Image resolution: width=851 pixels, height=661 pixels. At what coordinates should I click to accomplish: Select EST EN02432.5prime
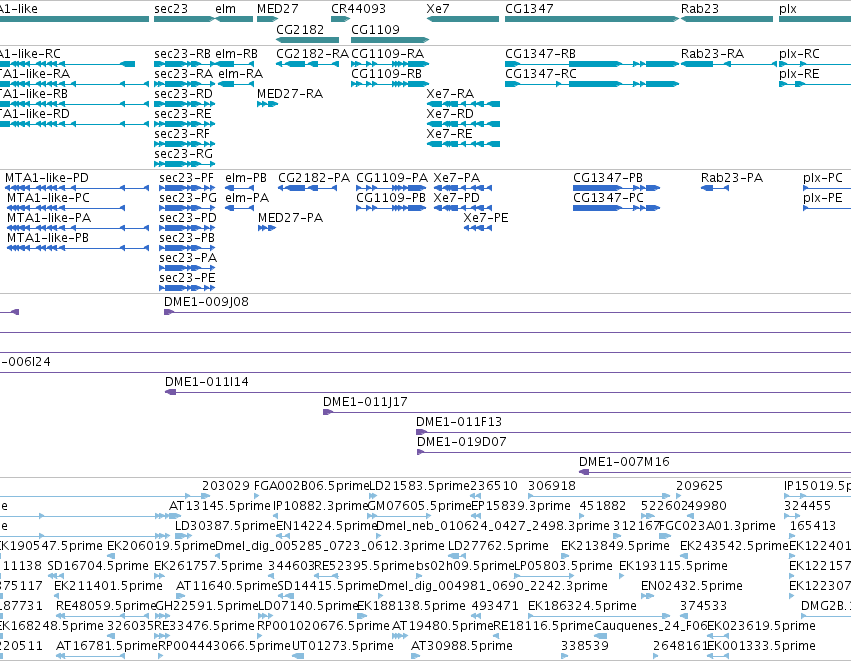[691, 586]
